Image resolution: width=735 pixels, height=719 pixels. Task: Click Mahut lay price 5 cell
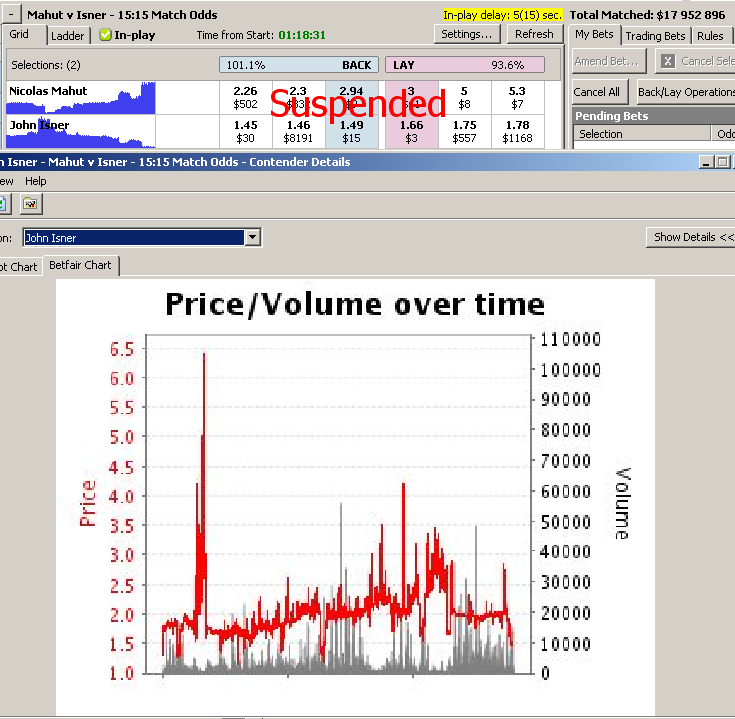pyautogui.click(x=464, y=97)
